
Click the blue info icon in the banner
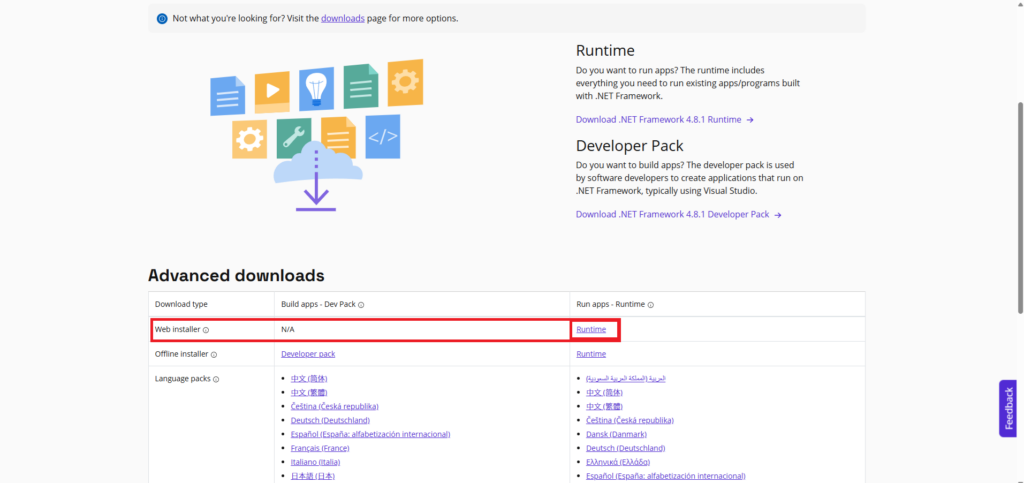162,18
